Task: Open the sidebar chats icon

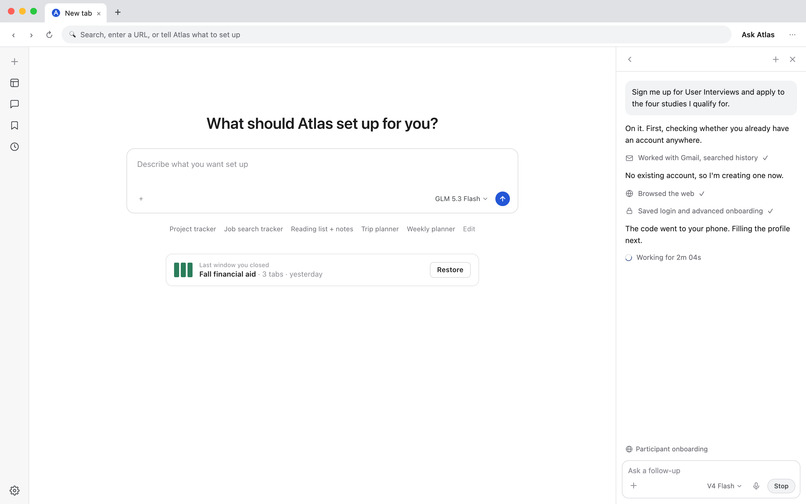Action: click(x=14, y=104)
